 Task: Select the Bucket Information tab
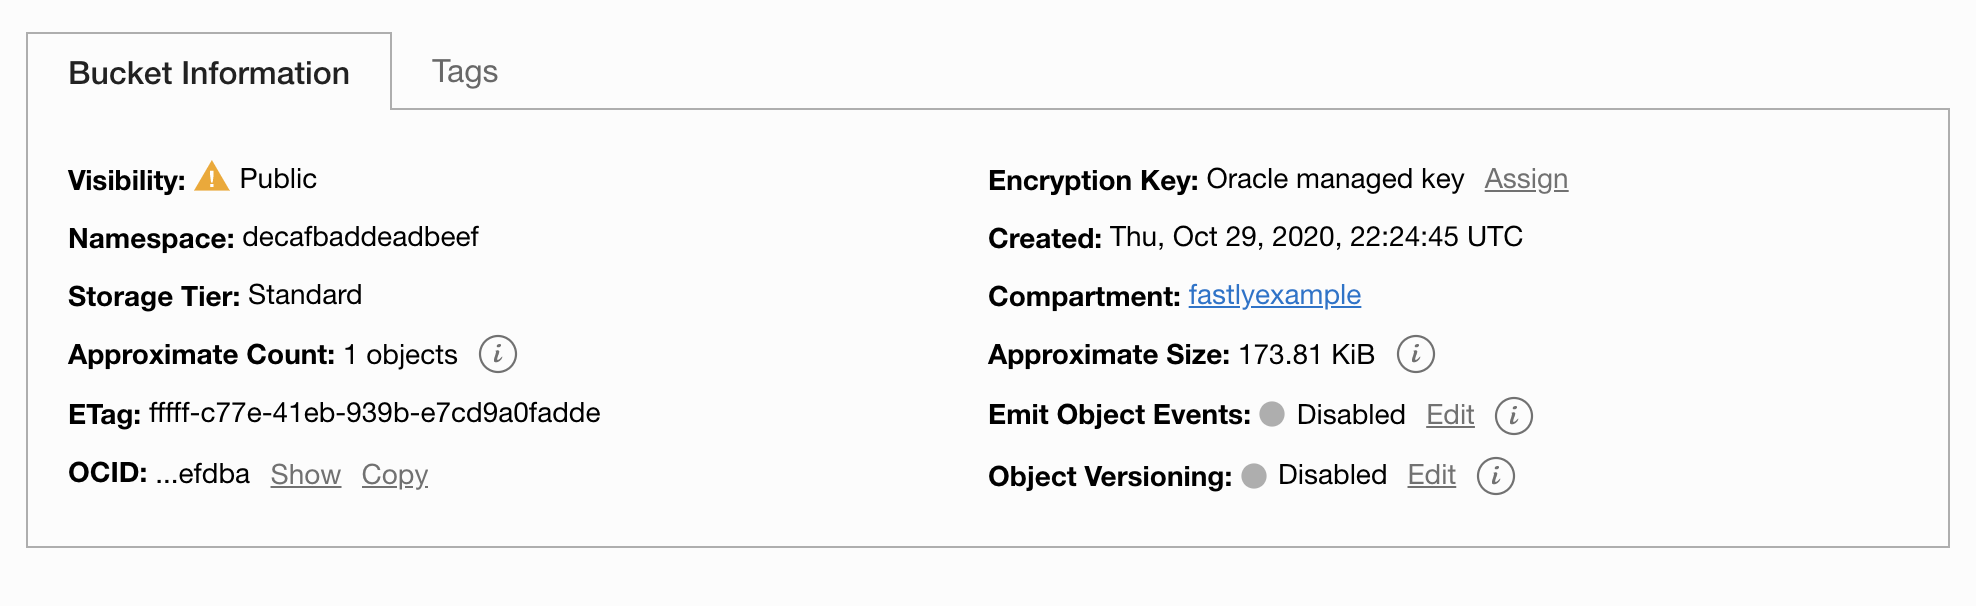pyautogui.click(x=208, y=72)
